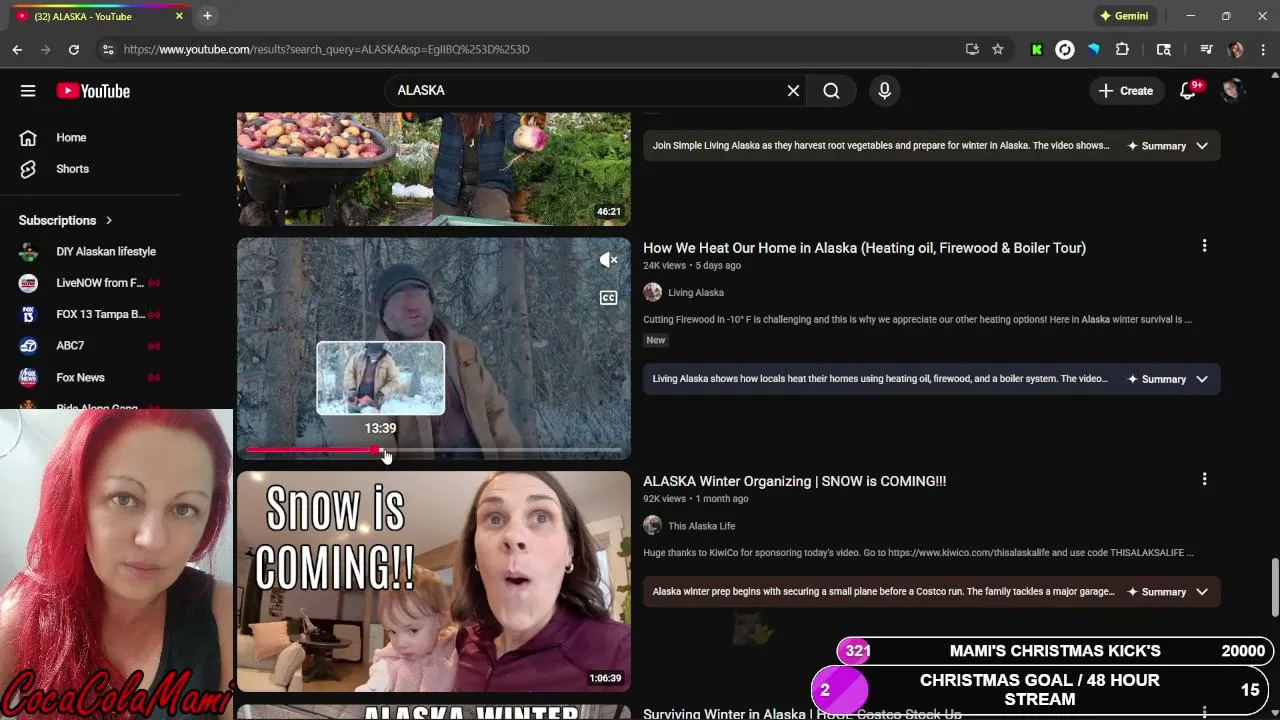
Task: Click the page vertical scrollbar thumb
Action: [1274, 588]
